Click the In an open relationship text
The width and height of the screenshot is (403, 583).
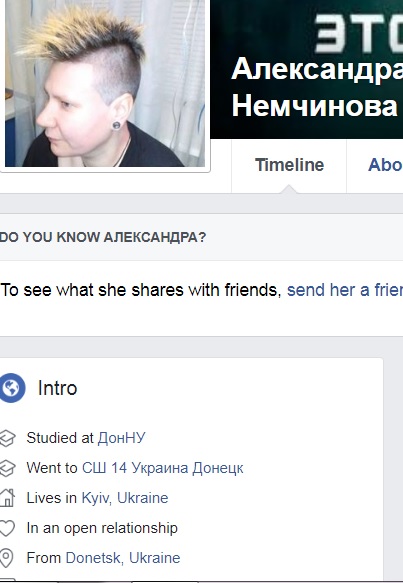102,528
